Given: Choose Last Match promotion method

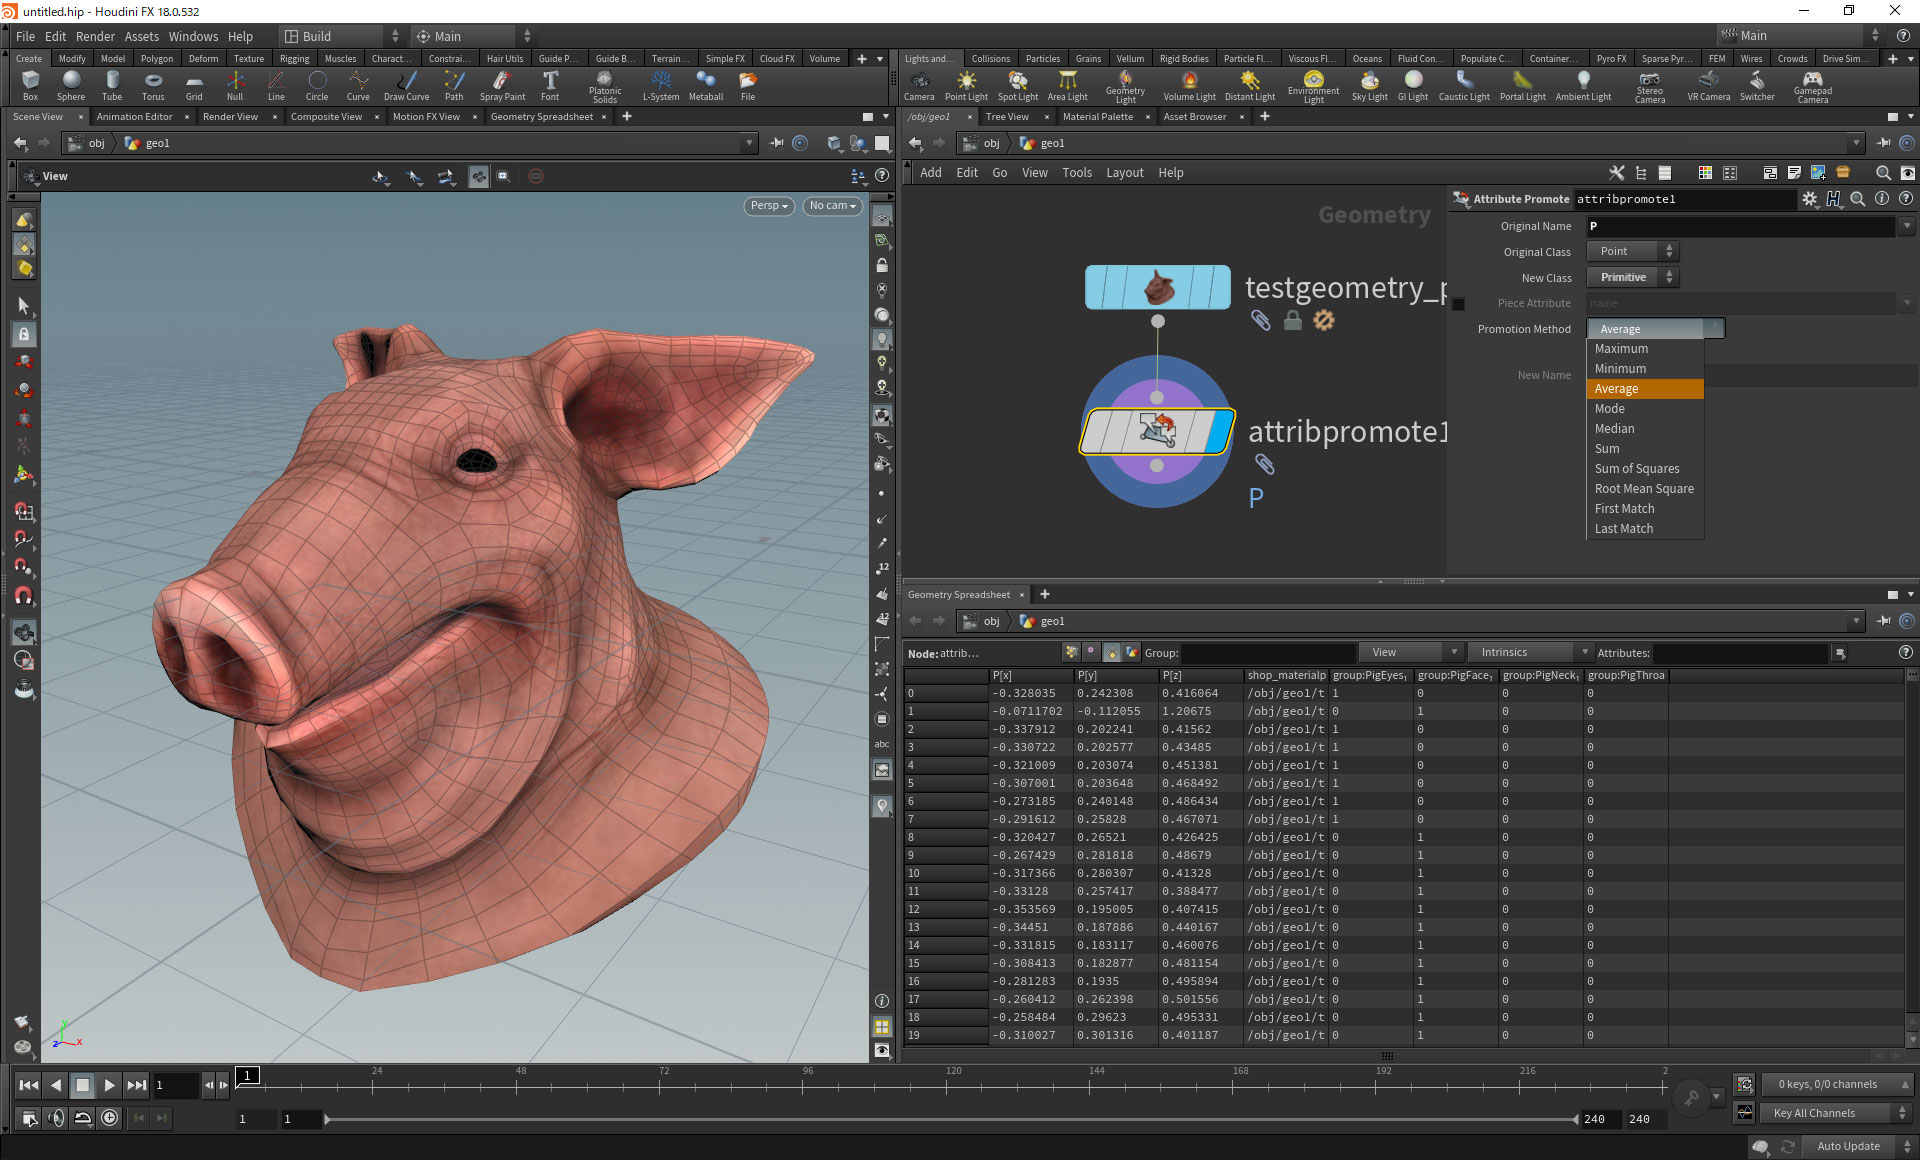Looking at the screenshot, I should (1645, 529).
